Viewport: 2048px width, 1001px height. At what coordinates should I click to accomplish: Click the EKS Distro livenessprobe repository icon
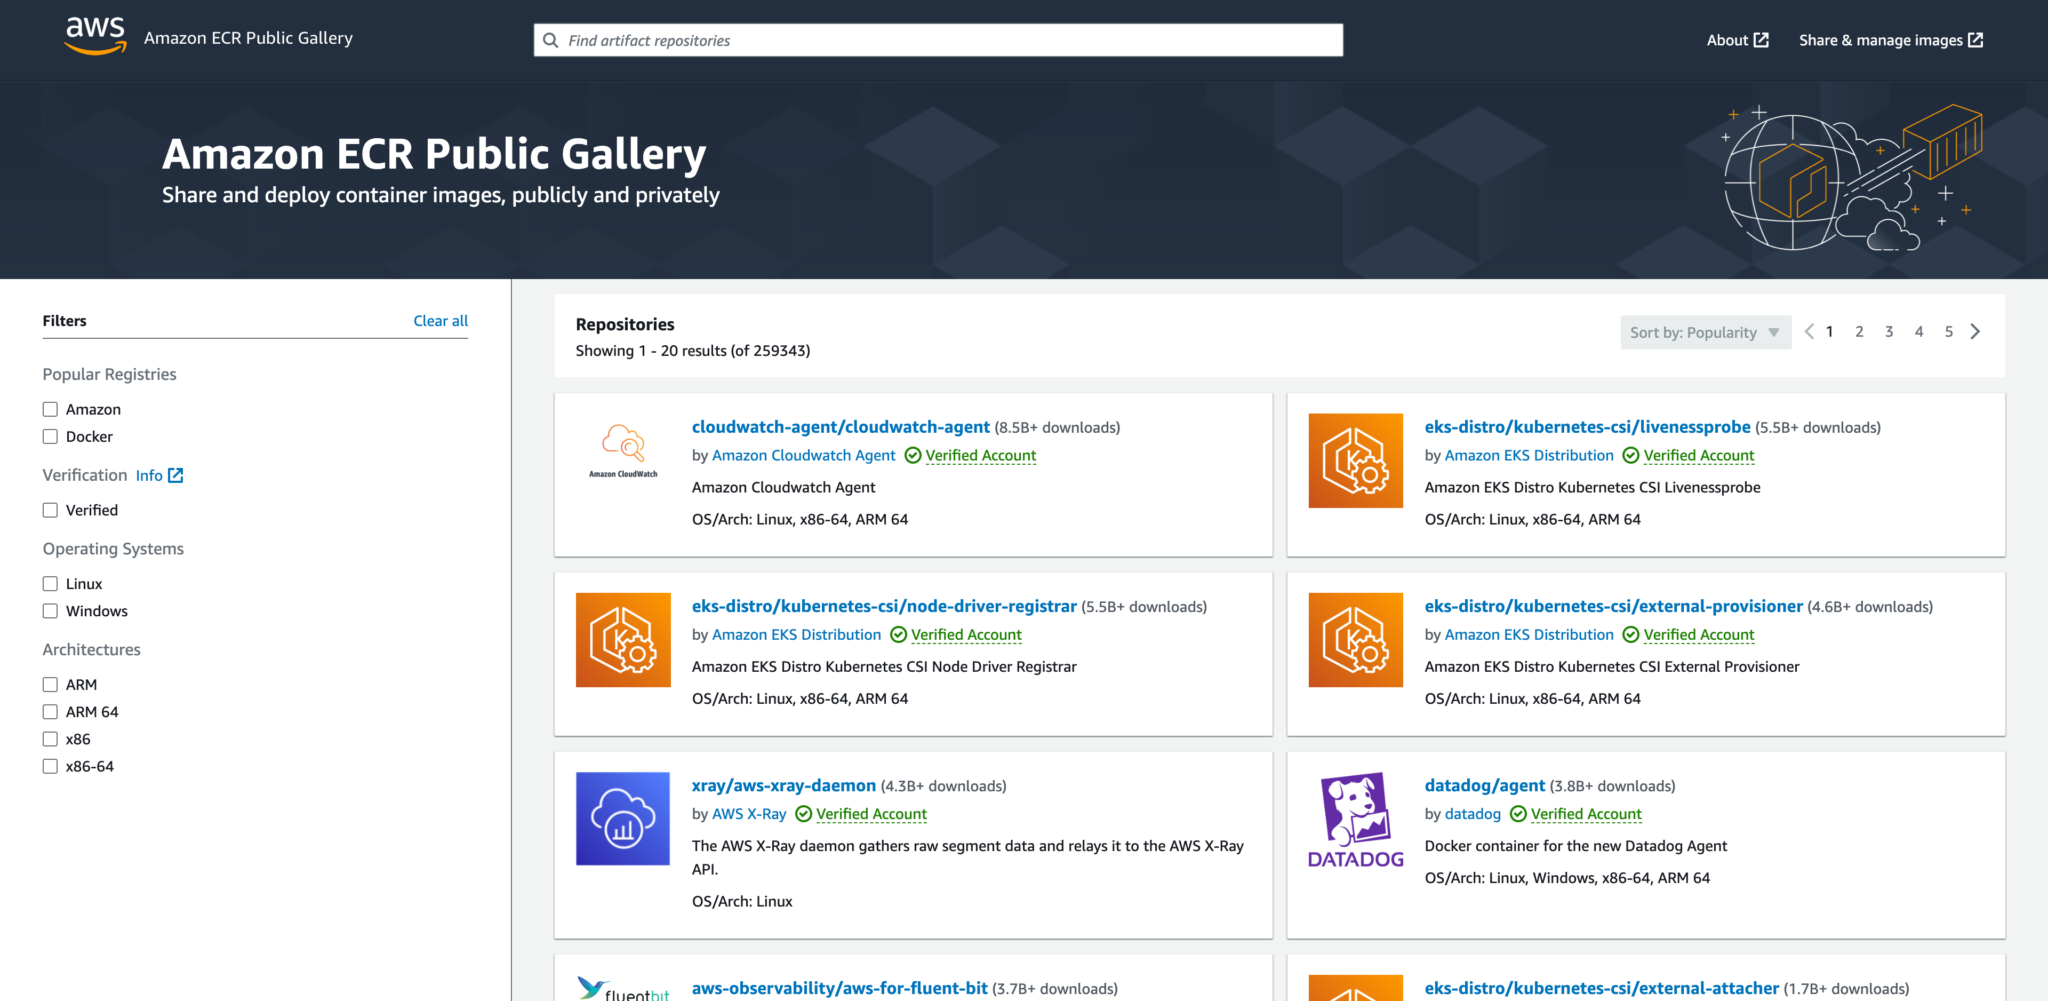[1355, 460]
